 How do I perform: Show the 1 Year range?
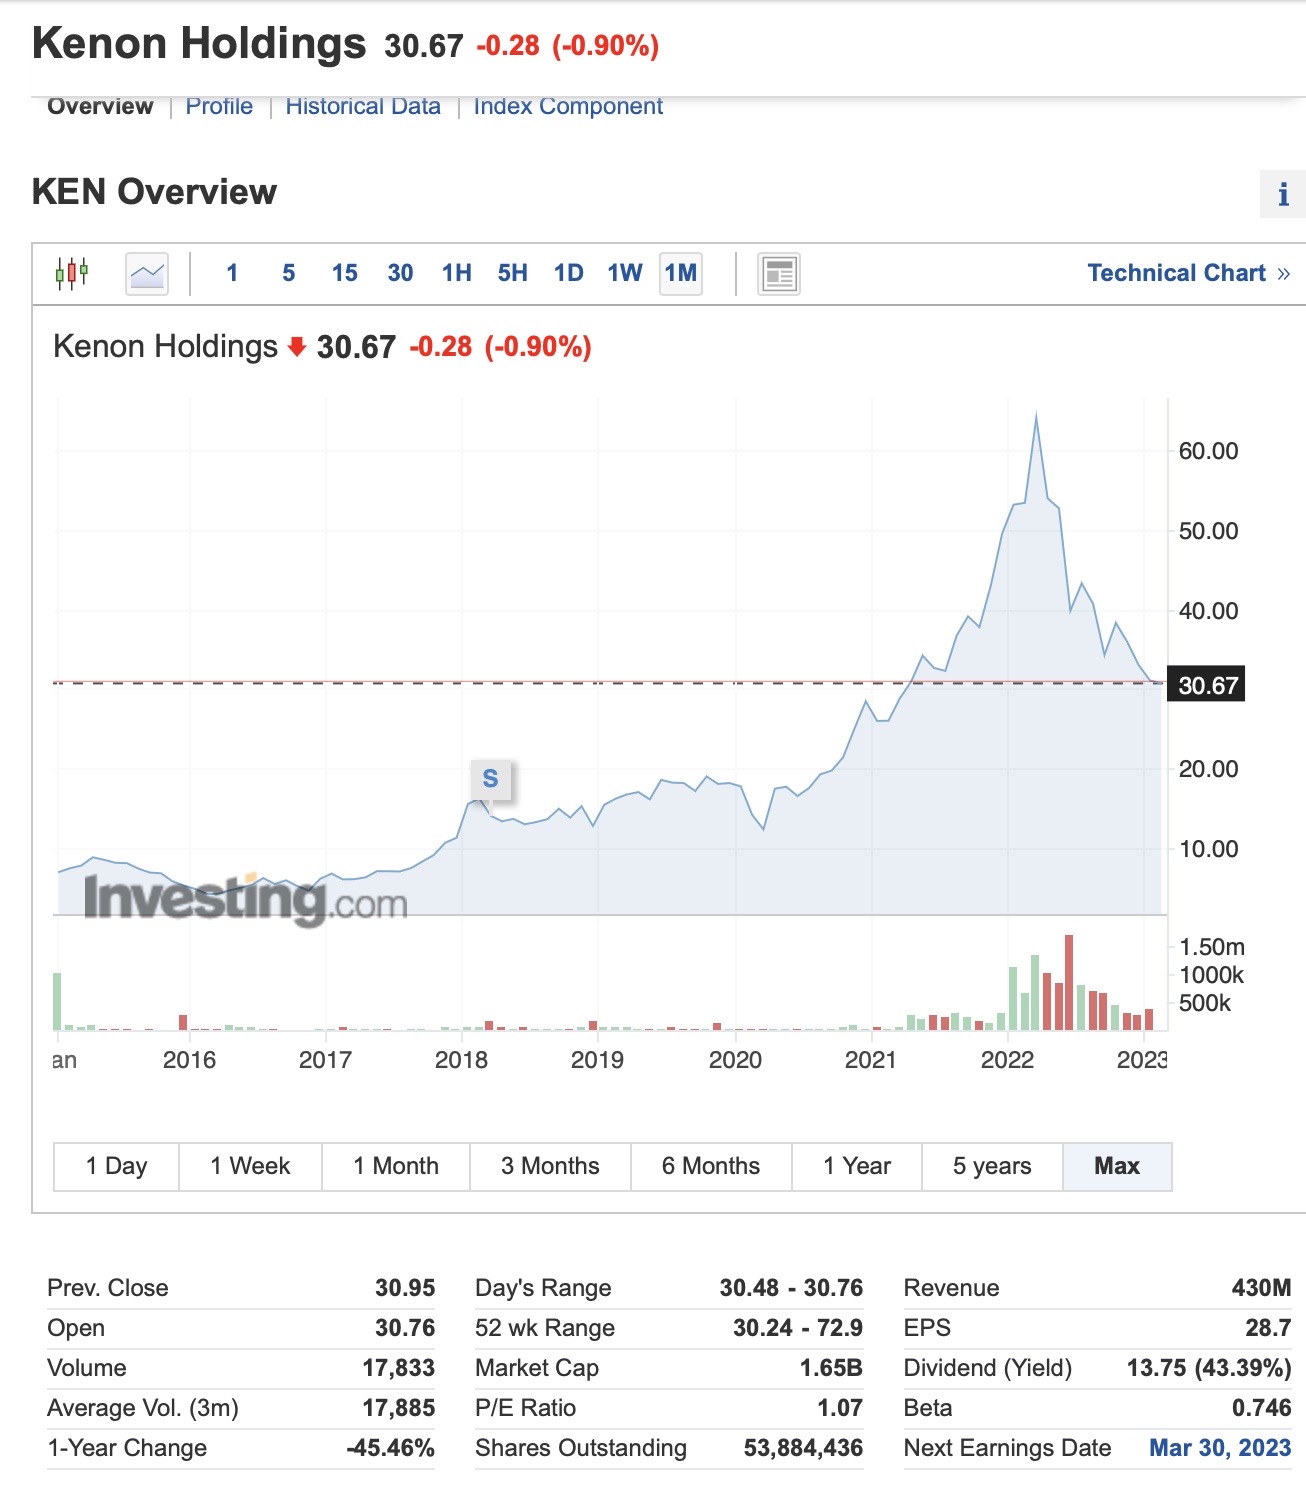tap(857, 1166)
